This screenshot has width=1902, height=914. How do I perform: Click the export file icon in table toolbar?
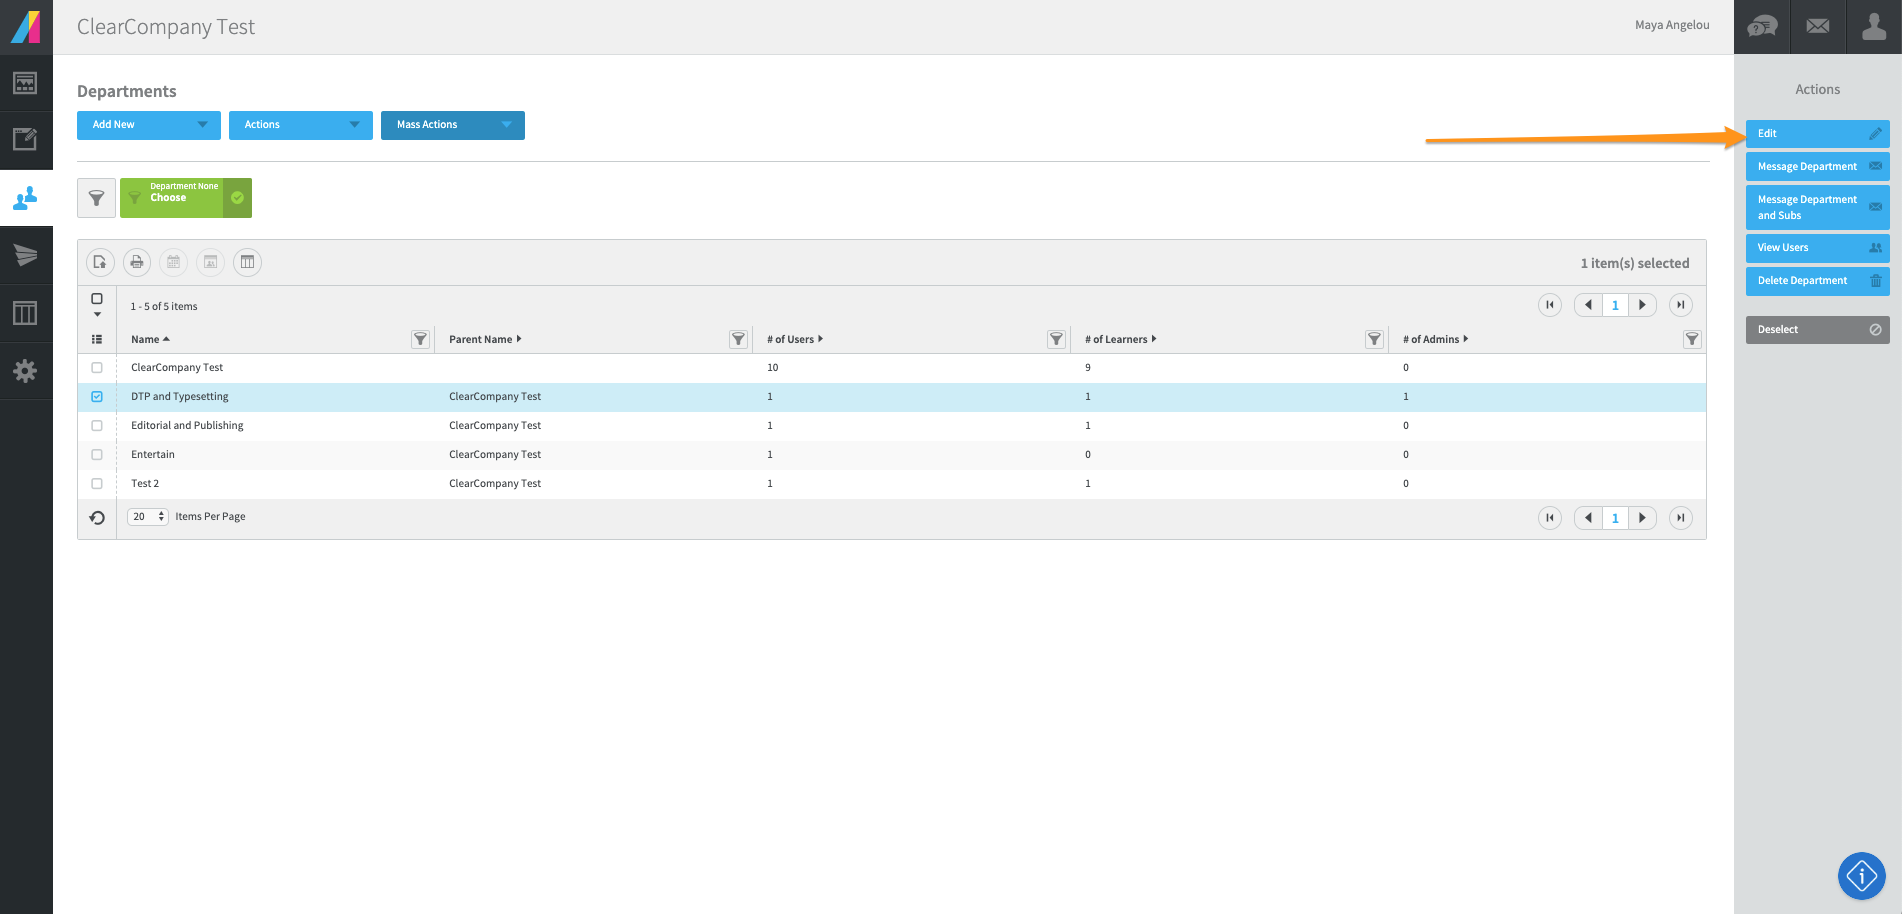click(100, 262)
